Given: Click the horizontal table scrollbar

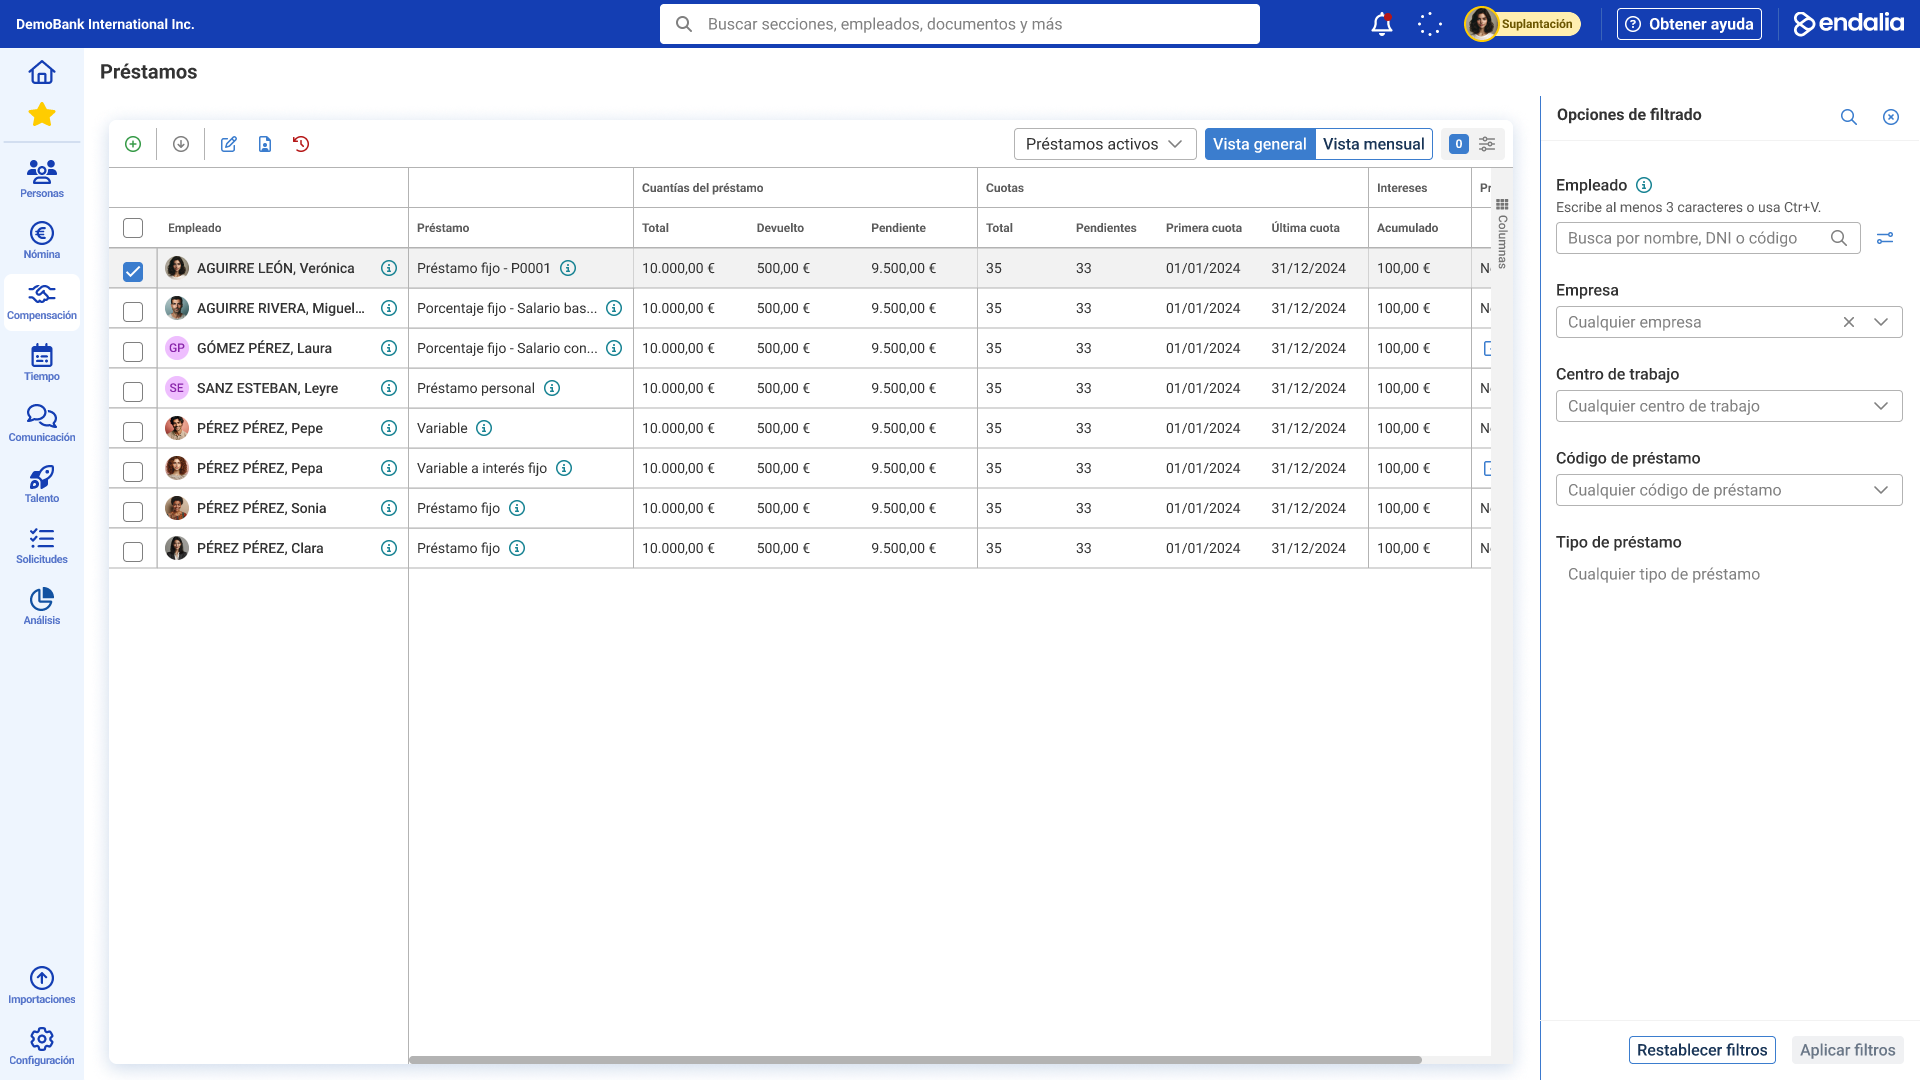Looking at the screenshot, I should pyautogui.click(x=914, y=1060).
